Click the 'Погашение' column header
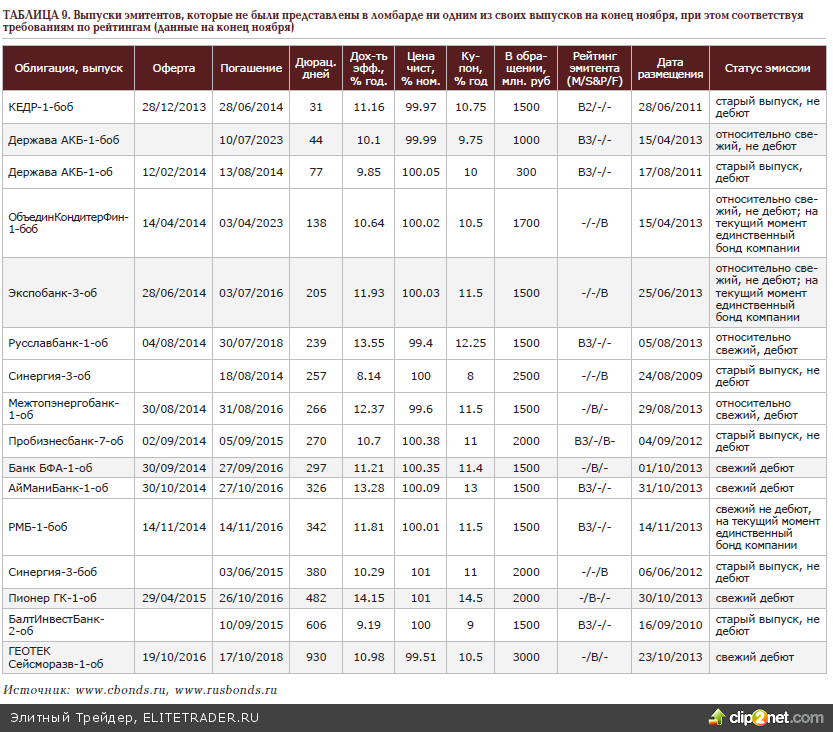The image size is (833, 732). [x=250, y=69]
